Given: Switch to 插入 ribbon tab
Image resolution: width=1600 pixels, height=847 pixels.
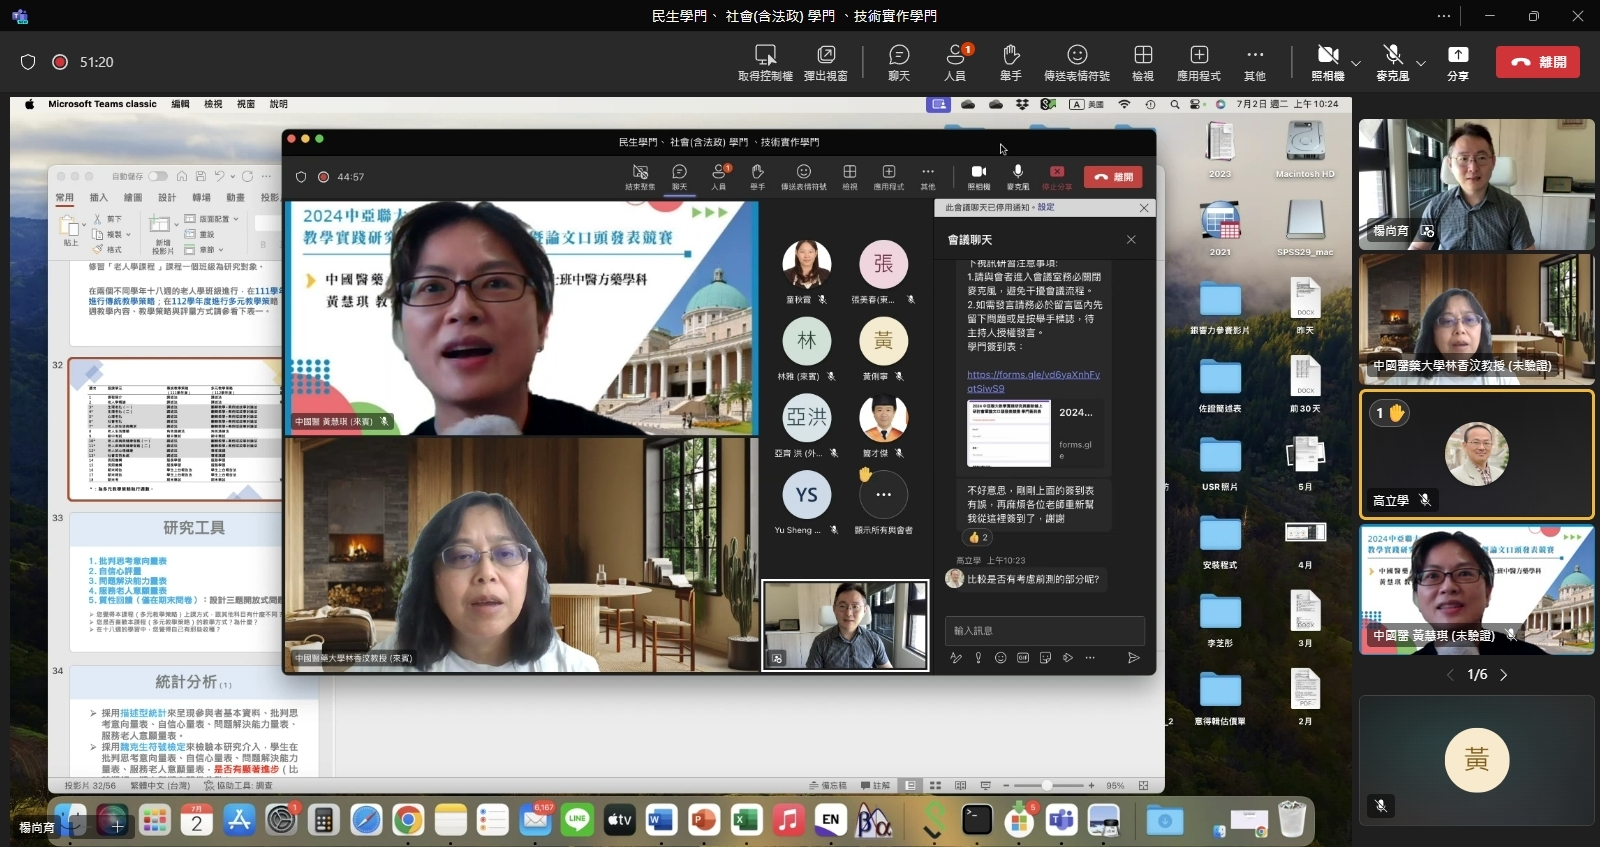Looking at the screenshot, I should [99, 198].
